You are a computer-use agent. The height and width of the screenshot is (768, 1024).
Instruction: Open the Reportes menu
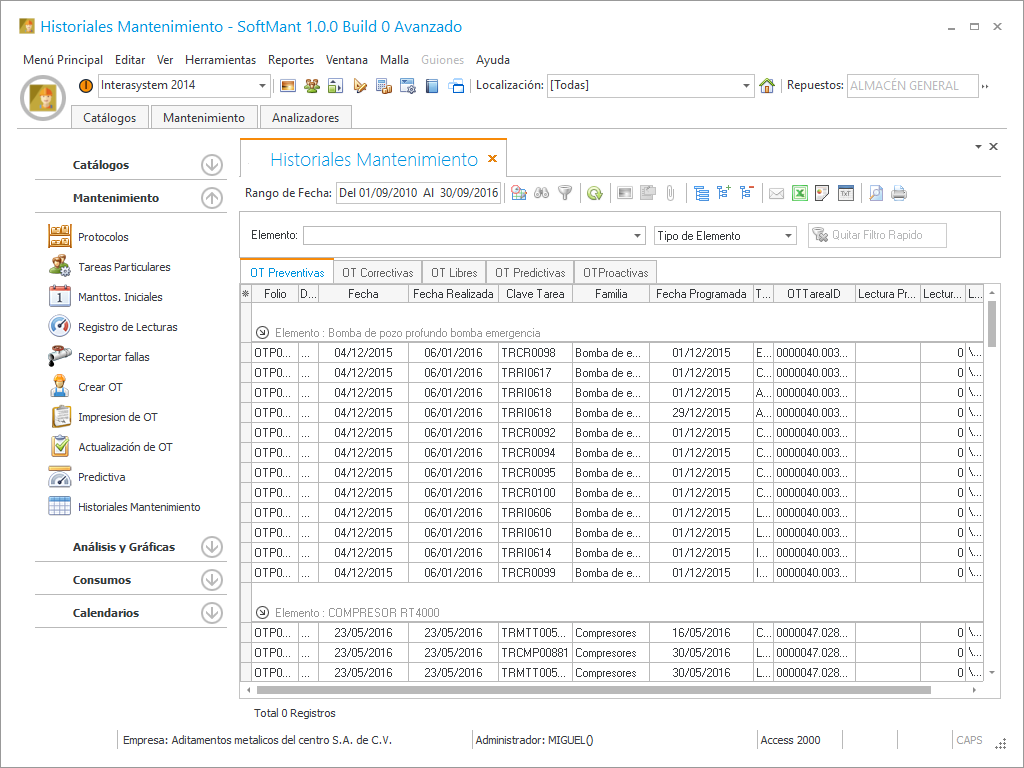tap(291, 60)
